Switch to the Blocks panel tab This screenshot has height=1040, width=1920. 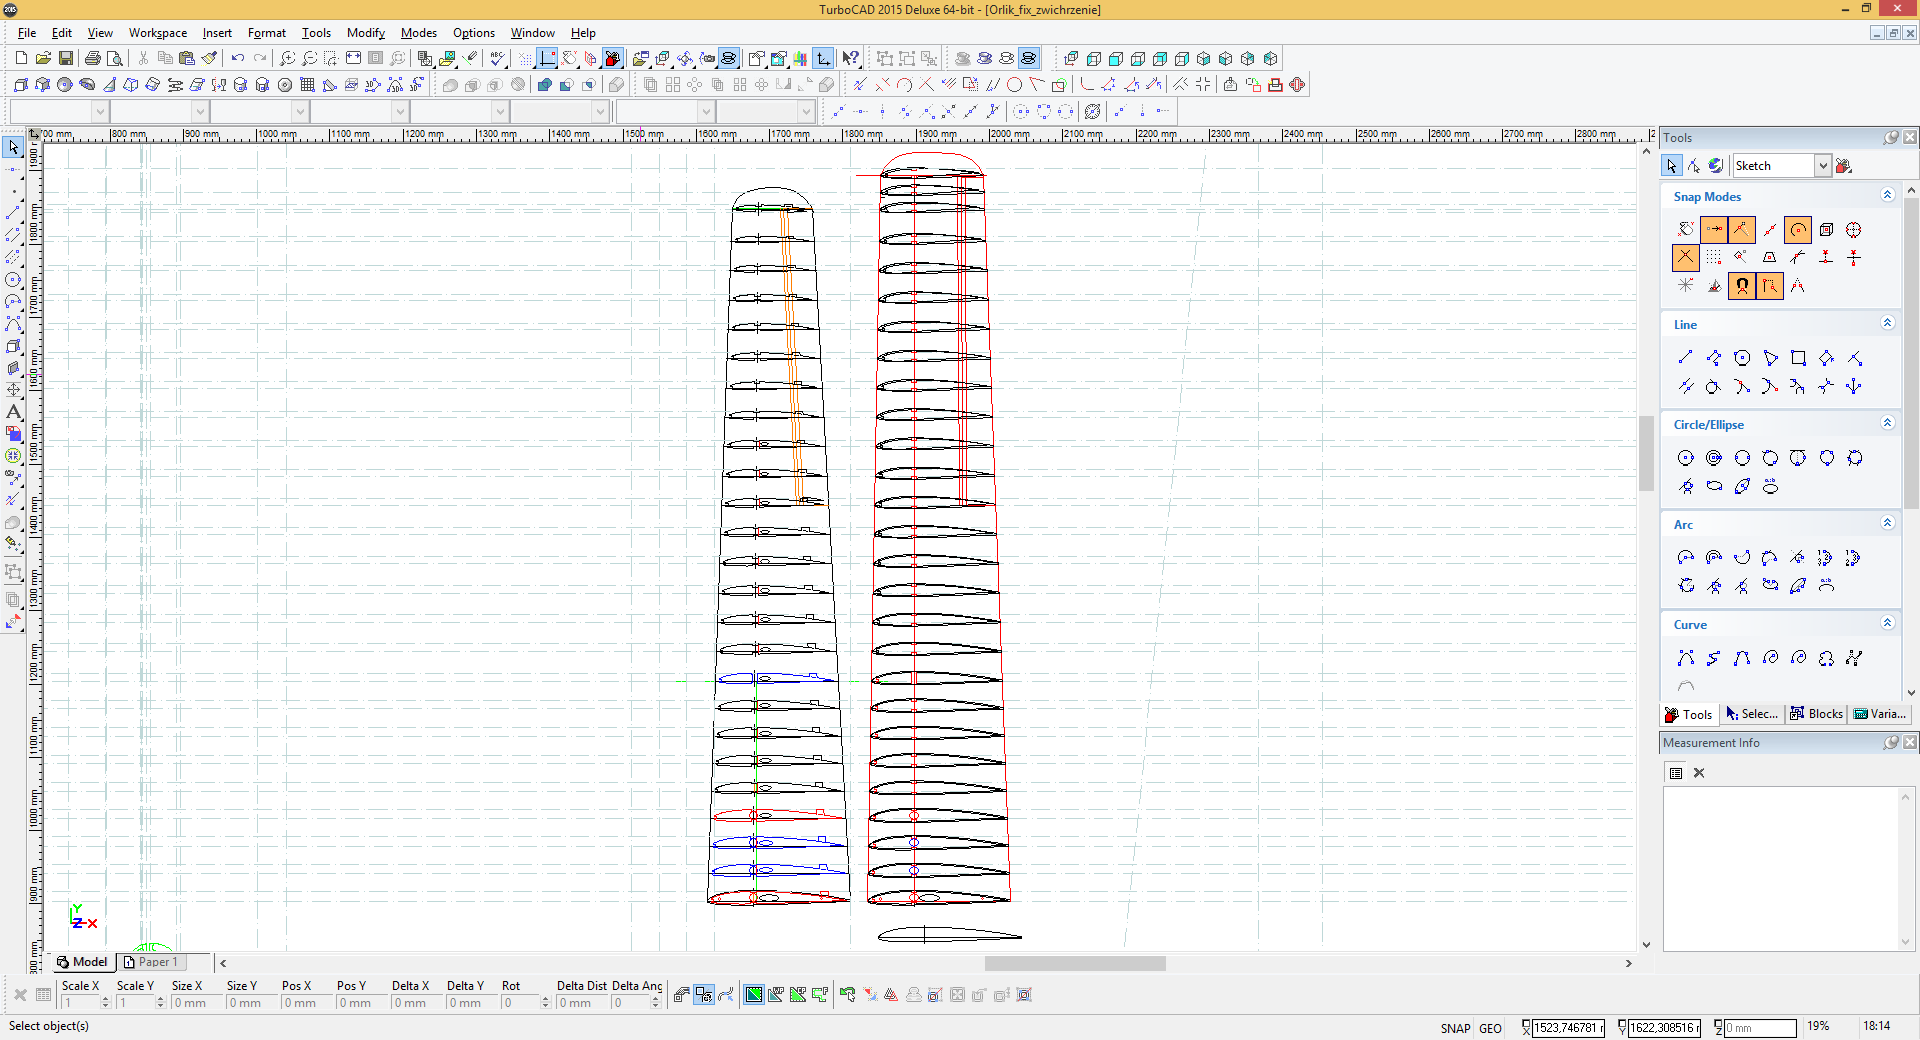click(x=1817, y=714)
